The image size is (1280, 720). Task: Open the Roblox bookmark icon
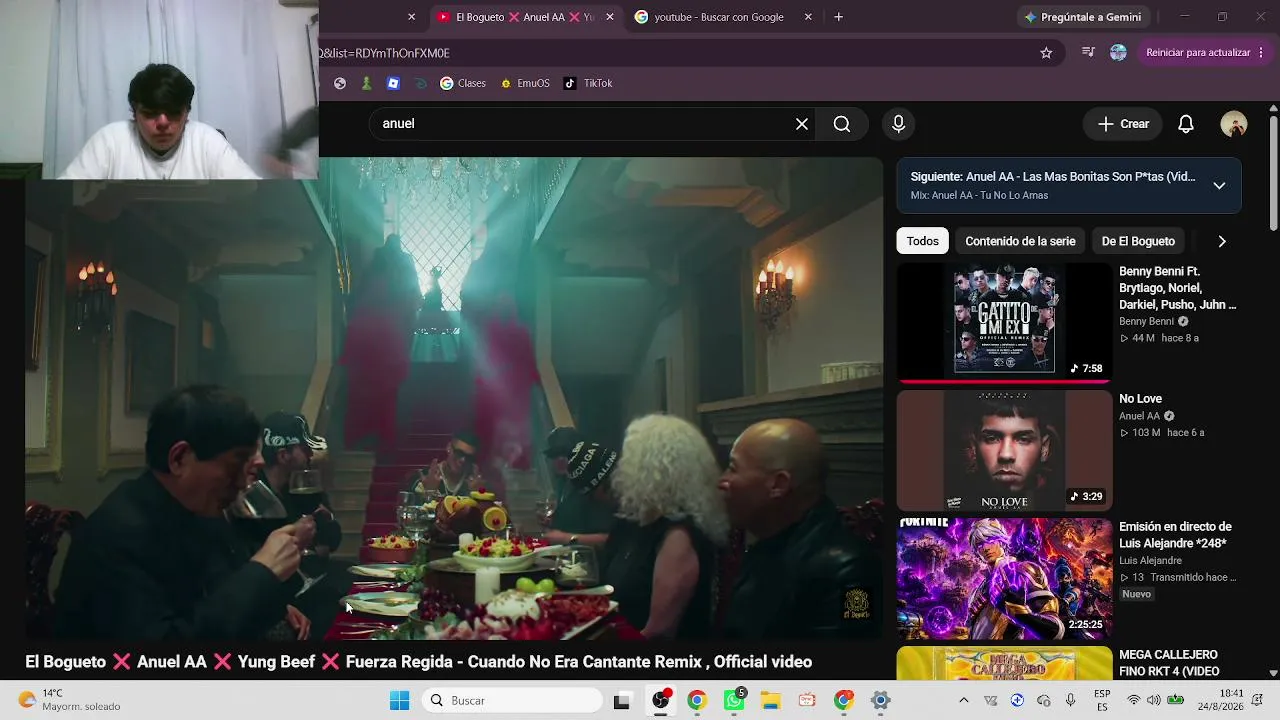coord(393,83)
